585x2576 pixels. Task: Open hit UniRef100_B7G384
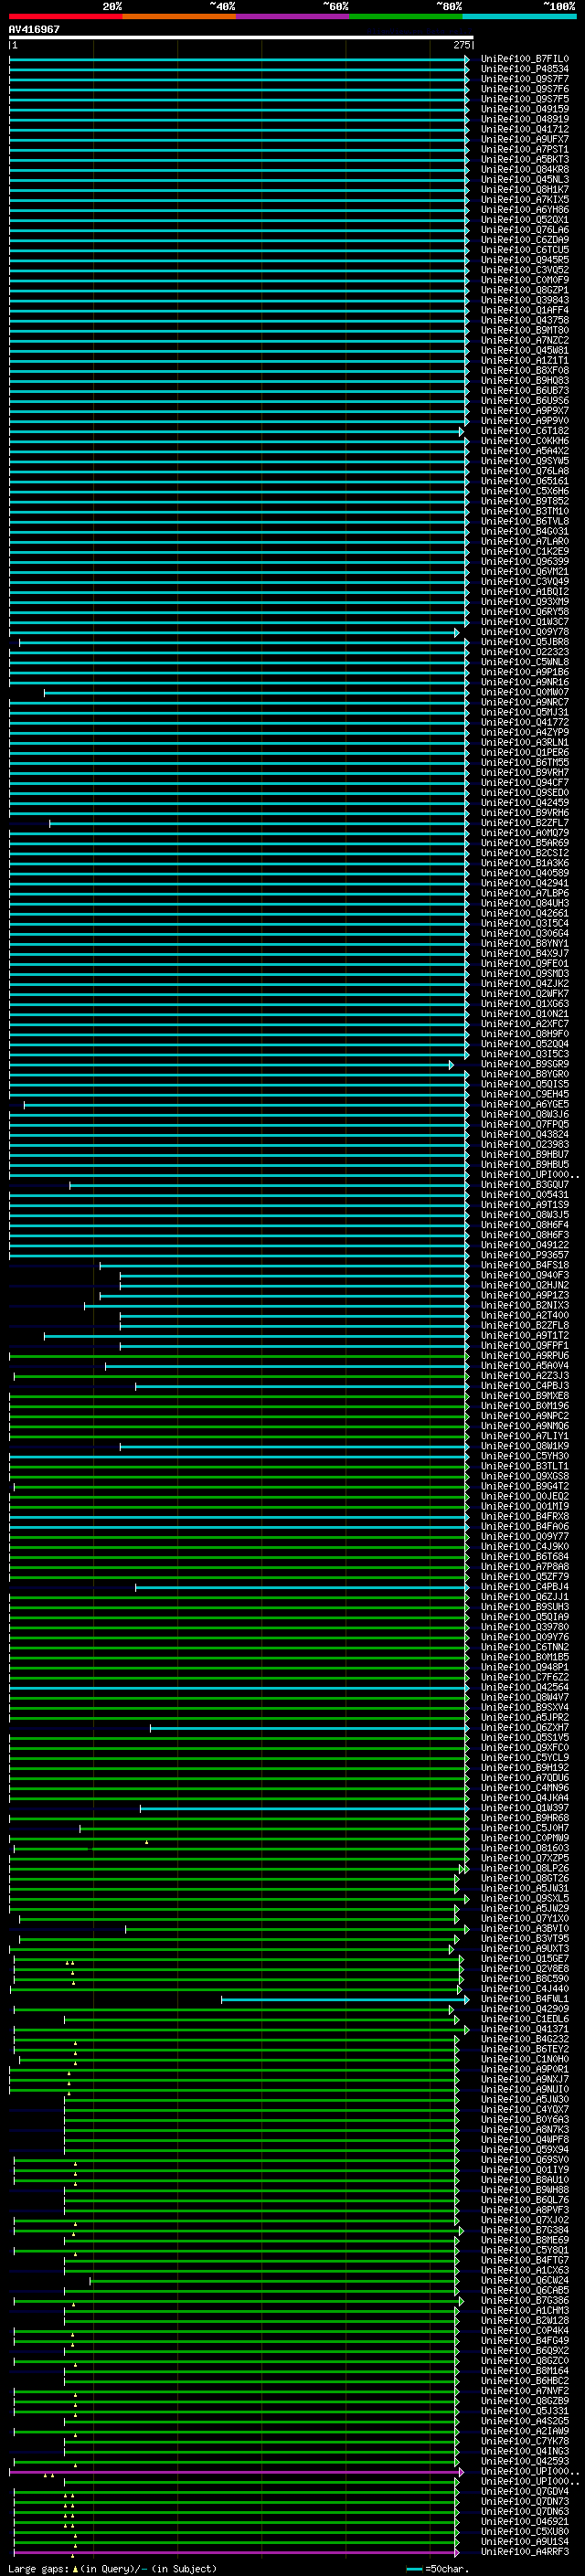pos(524,2230)
